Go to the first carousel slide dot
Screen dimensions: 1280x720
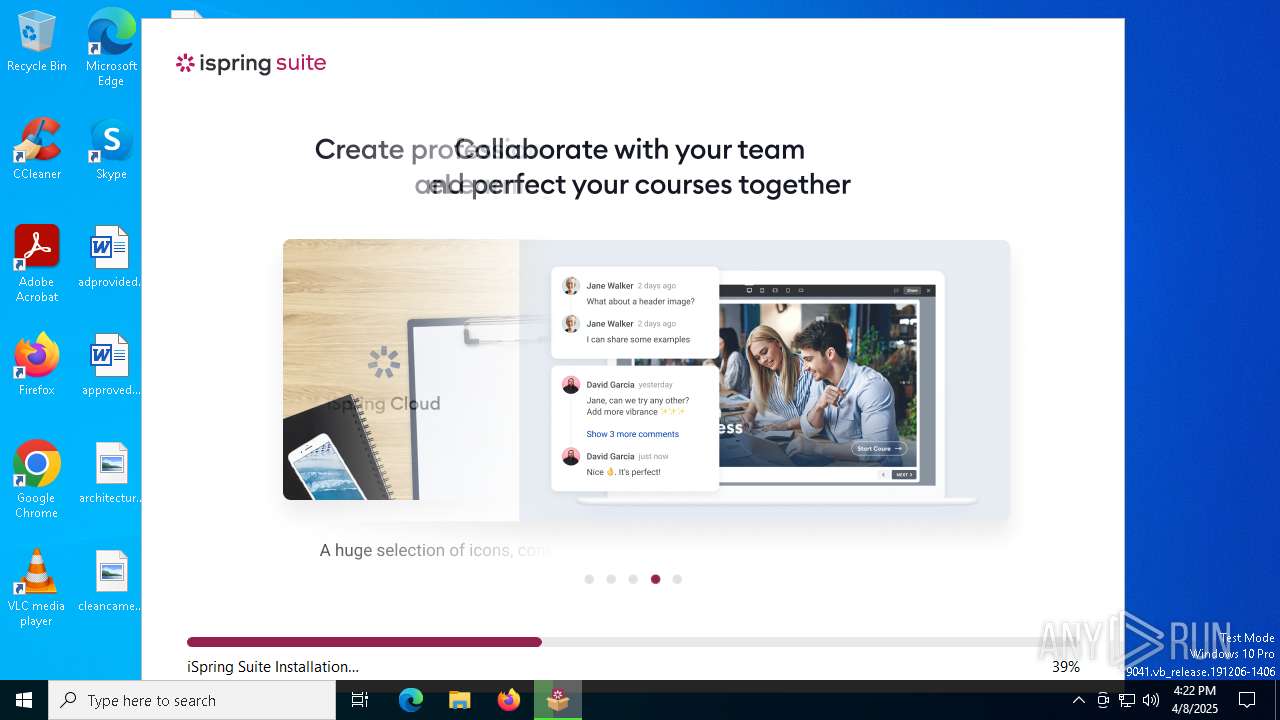coord(589,579)
